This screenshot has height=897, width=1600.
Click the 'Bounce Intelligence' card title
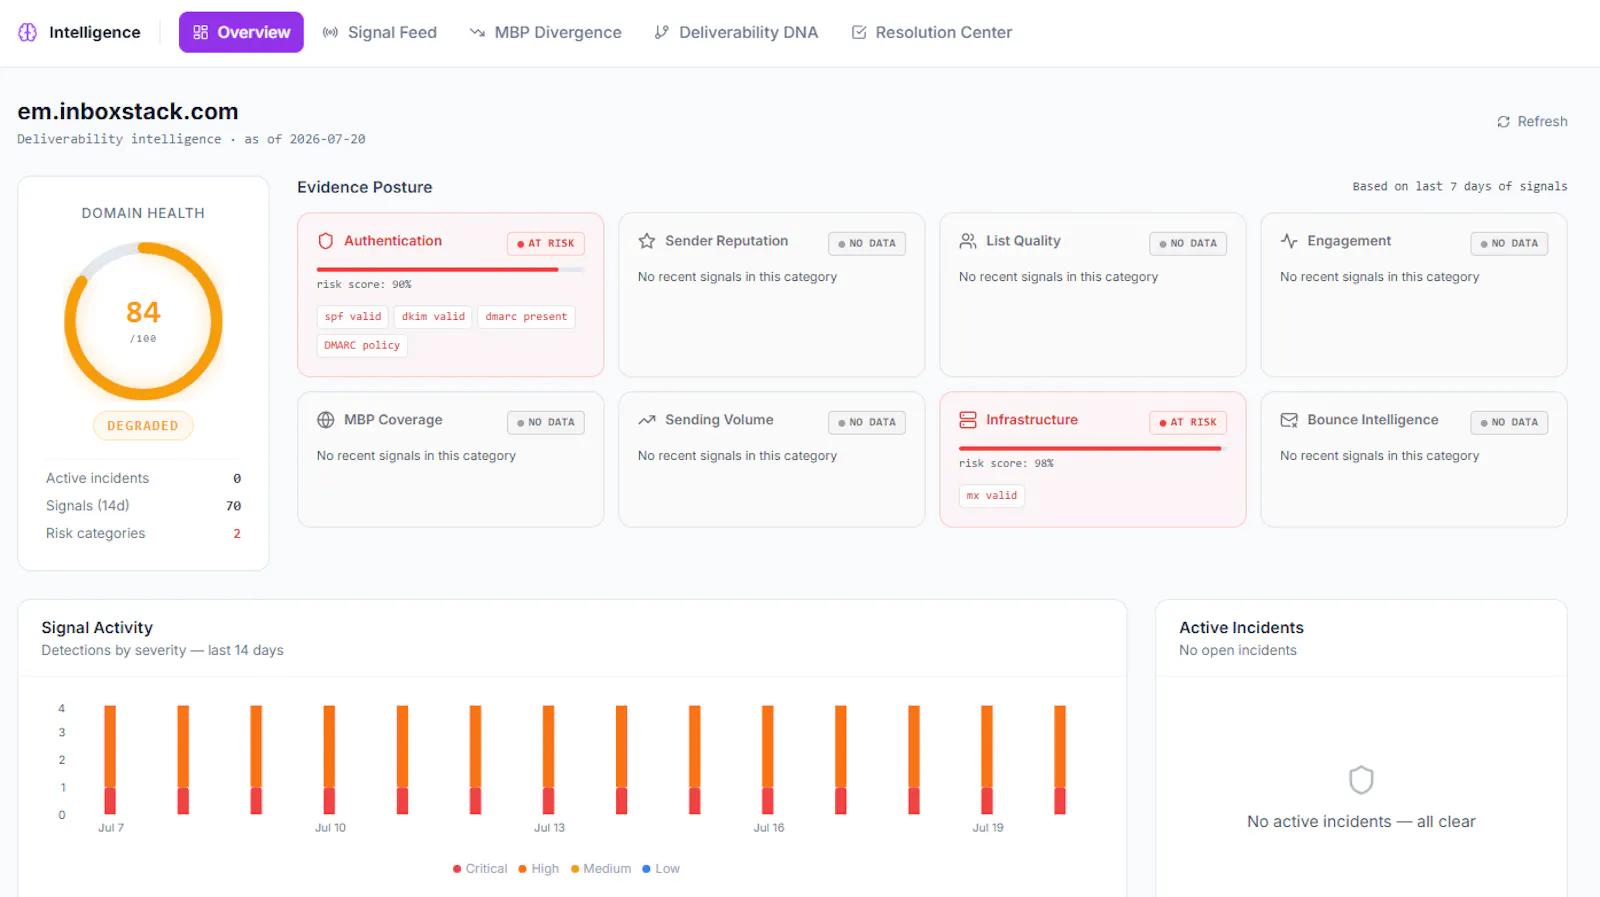(1373, 420)
